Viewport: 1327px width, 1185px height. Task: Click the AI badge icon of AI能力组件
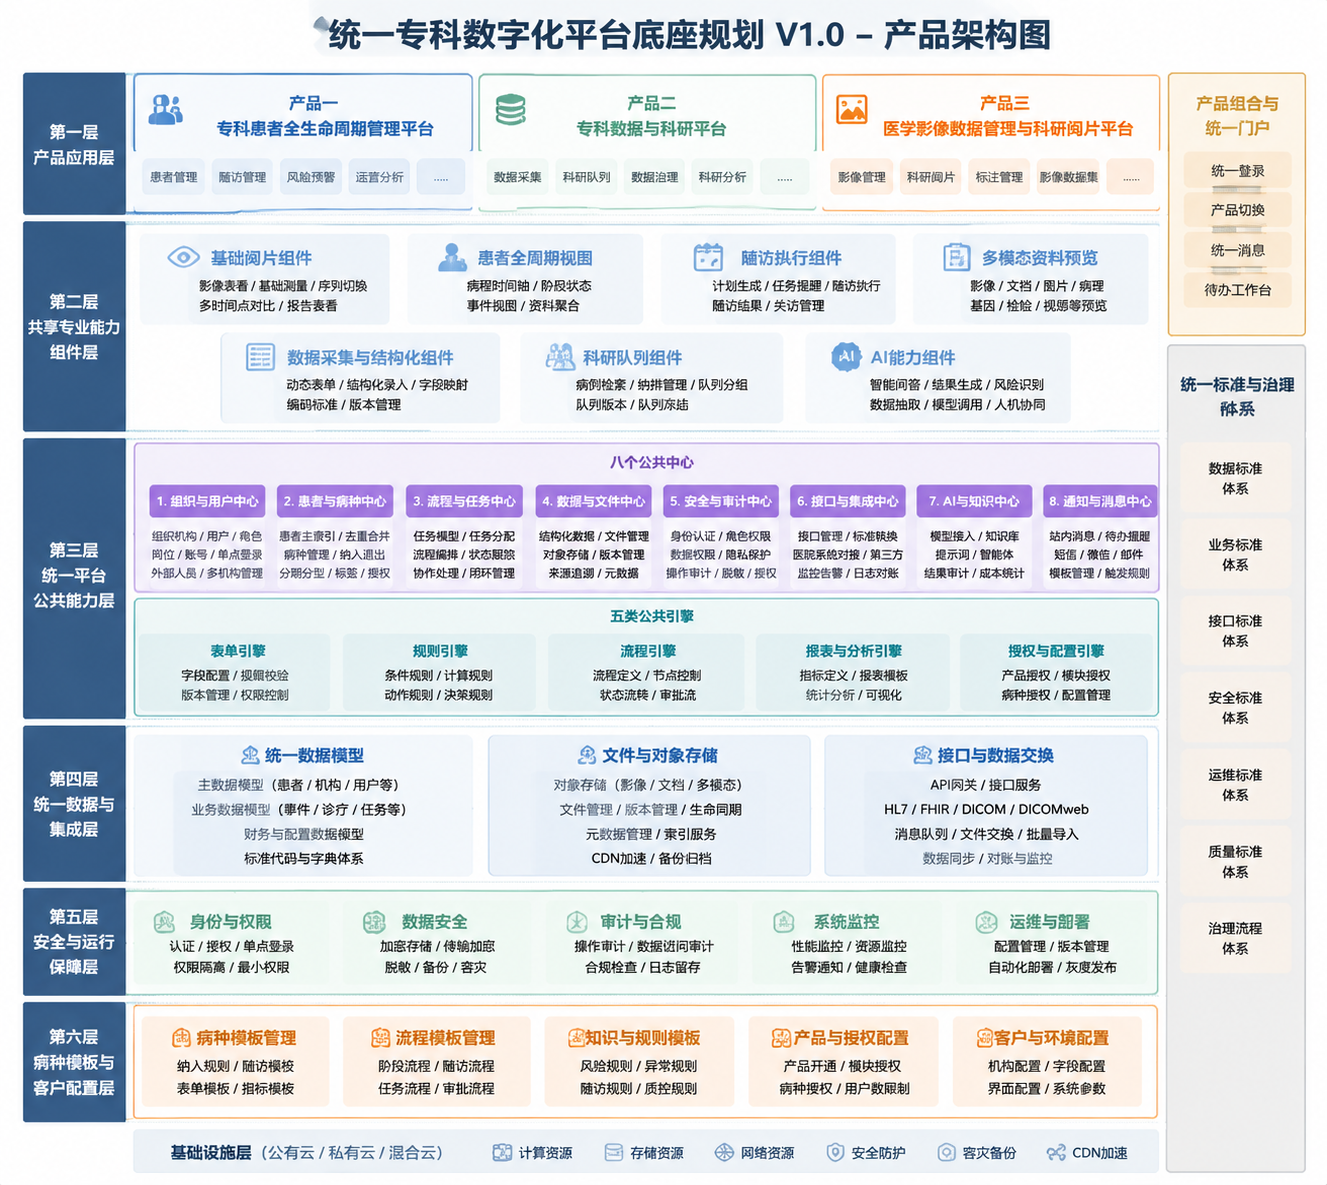pos(846,357)
